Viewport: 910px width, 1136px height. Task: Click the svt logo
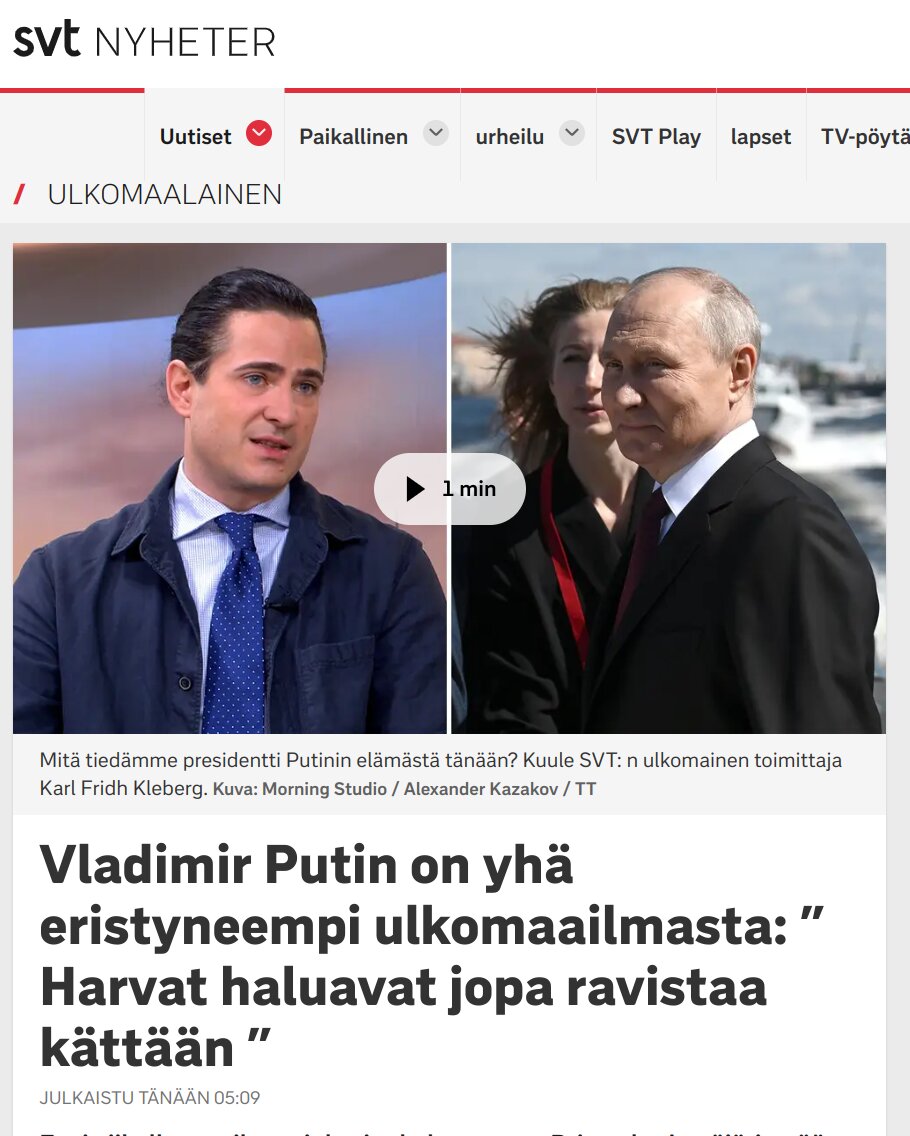tap(46, 40)
